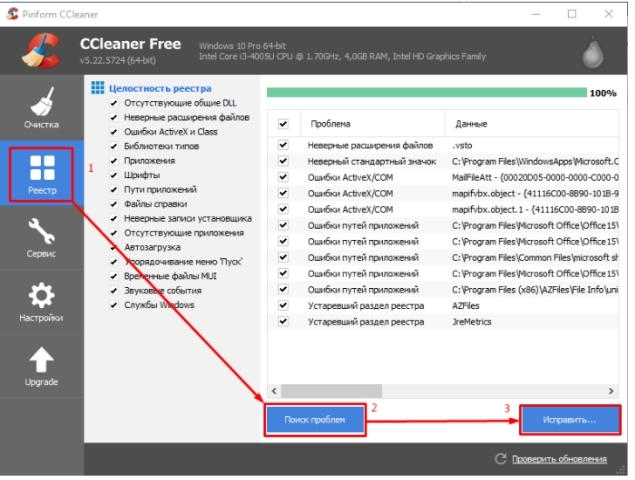
Task: Click the Целостность реестра heading
Action: point(160,88)
